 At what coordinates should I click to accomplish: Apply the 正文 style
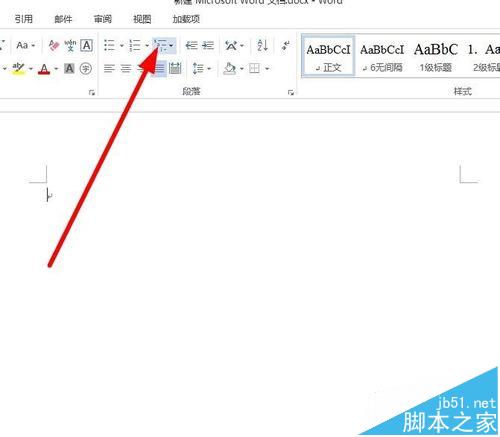(x=328, y=57)
